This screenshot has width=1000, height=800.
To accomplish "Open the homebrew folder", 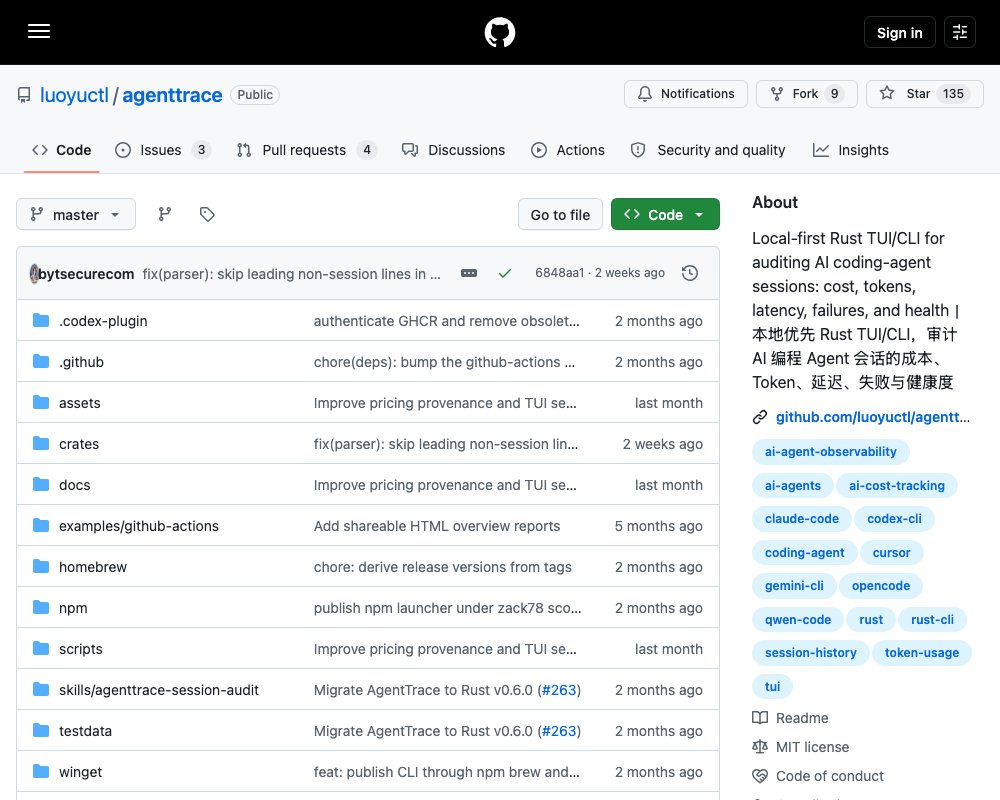I will [x=92, y=567].
